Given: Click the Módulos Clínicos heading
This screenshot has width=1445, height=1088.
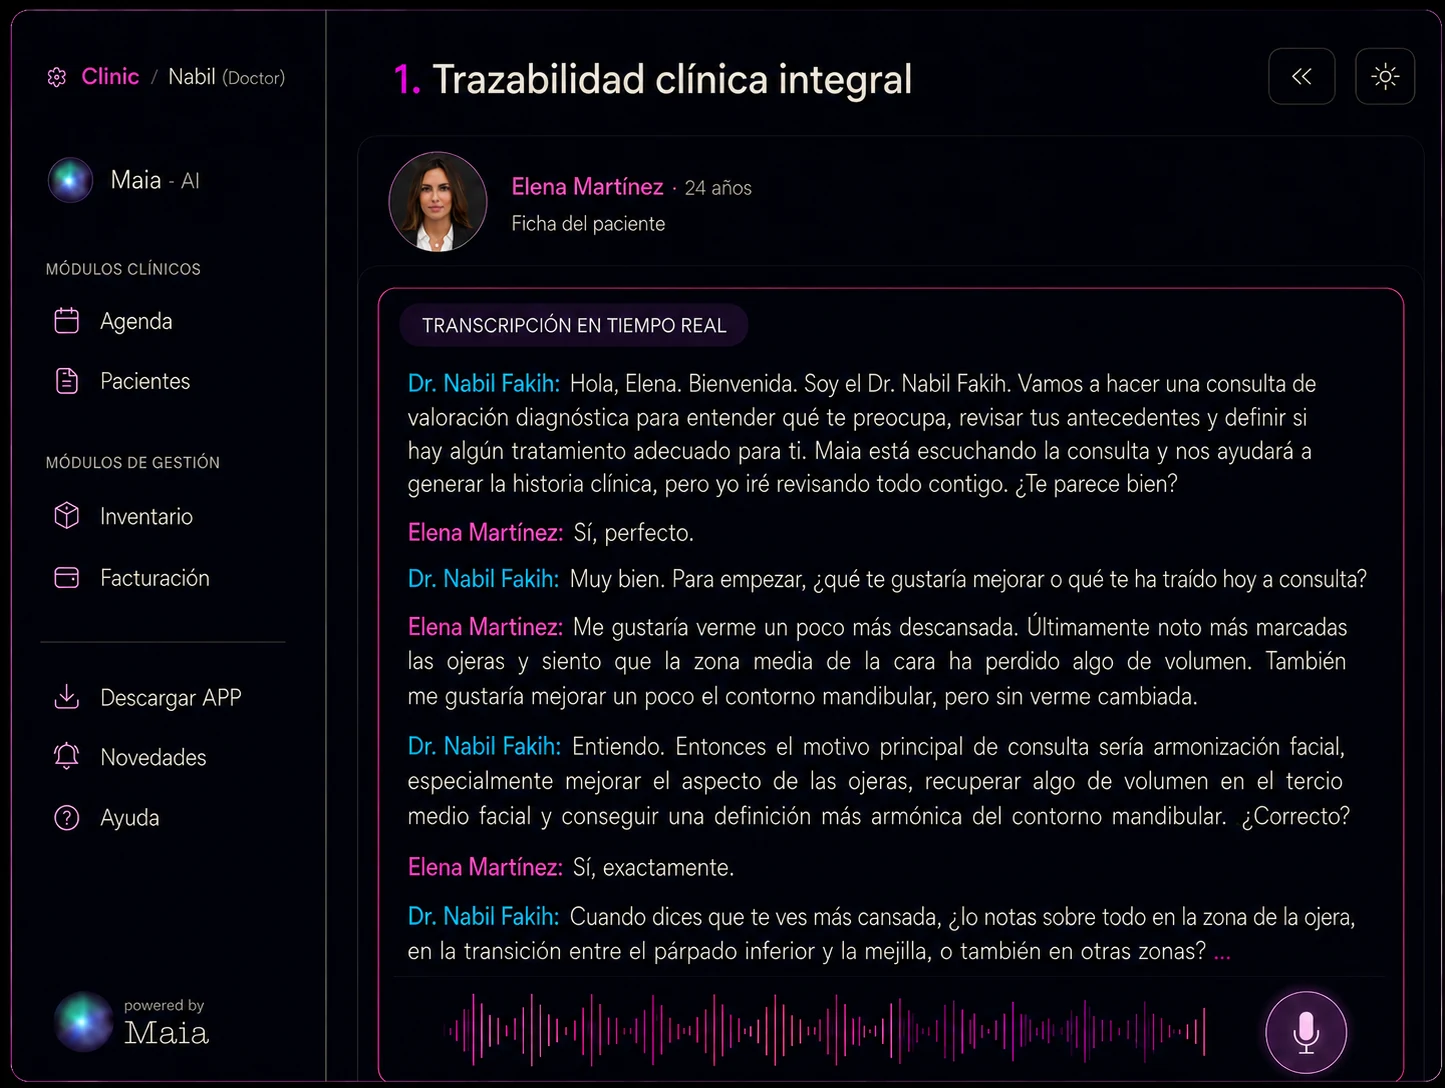Looking at the screenshot, I should click(123, 269).
